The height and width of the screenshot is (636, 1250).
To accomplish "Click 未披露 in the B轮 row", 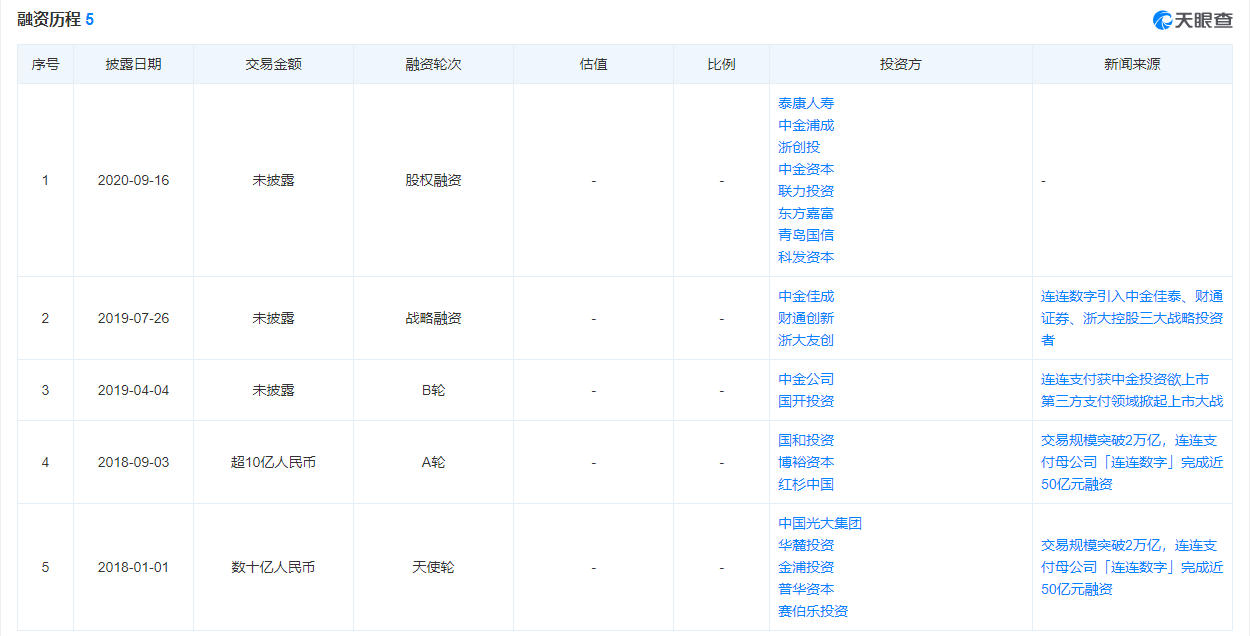I will [x=273, y=390].
